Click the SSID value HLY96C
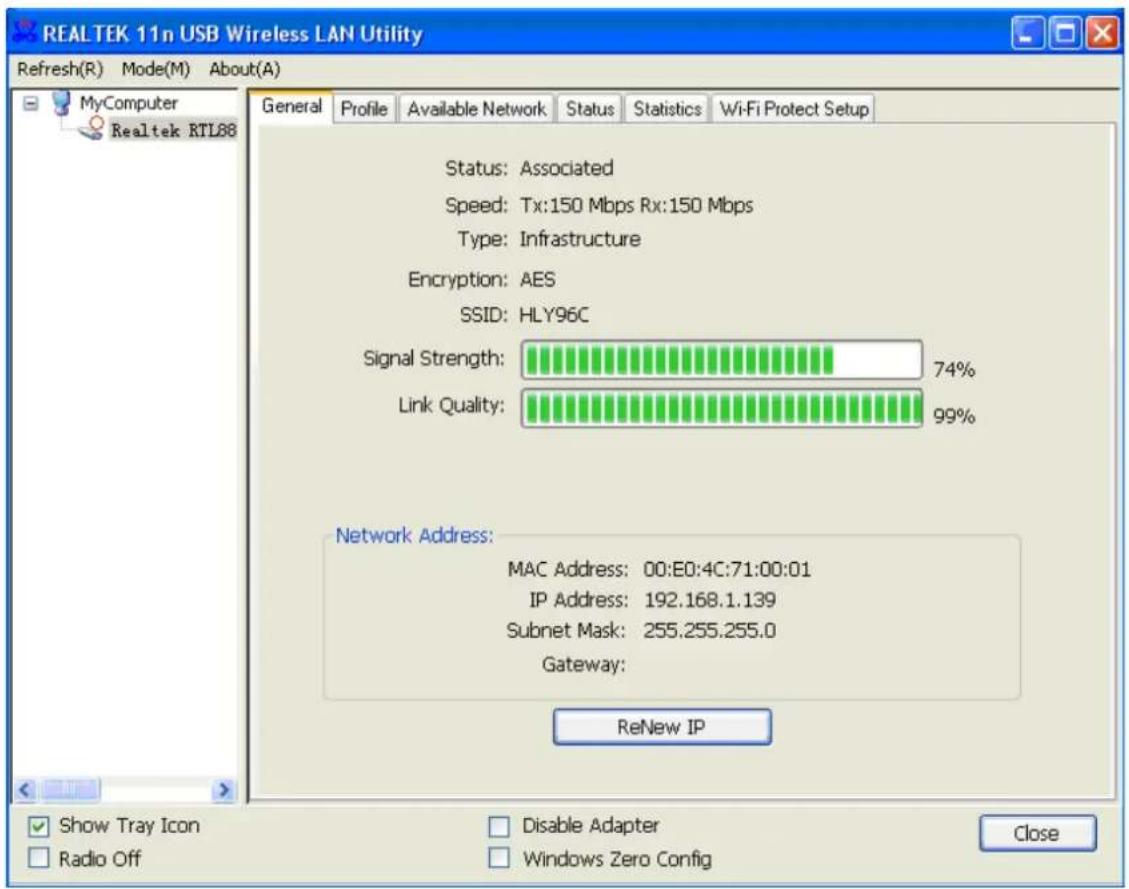Screen dimensions: 1129x889 pyautogui.click(x=554, y=315)
